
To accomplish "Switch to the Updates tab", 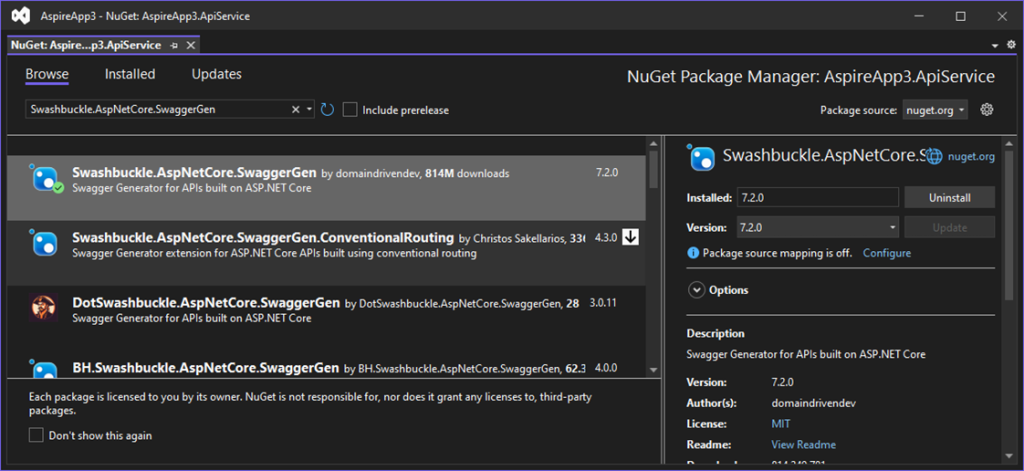I will pyautogui.click(x=216, y=74).
